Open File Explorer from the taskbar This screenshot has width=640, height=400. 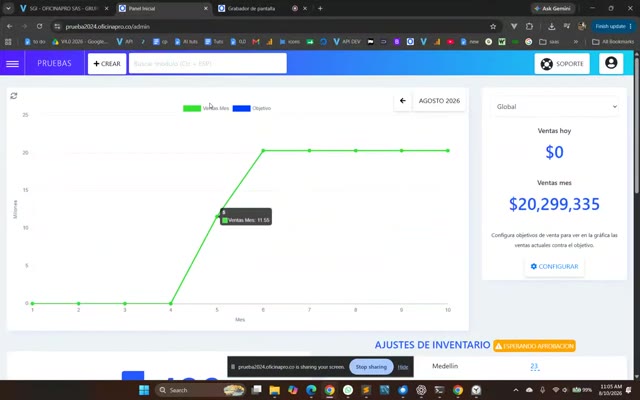coord(274,390)
